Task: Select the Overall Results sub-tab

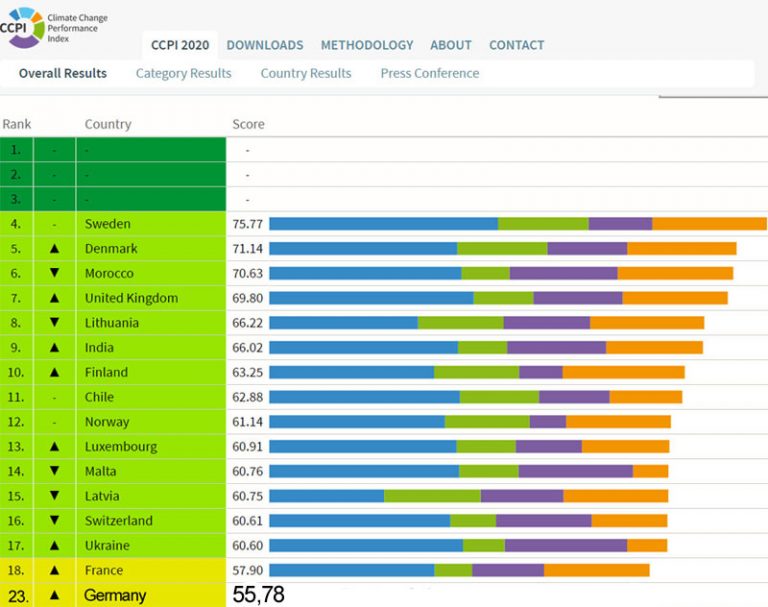Action: (63, 73)
